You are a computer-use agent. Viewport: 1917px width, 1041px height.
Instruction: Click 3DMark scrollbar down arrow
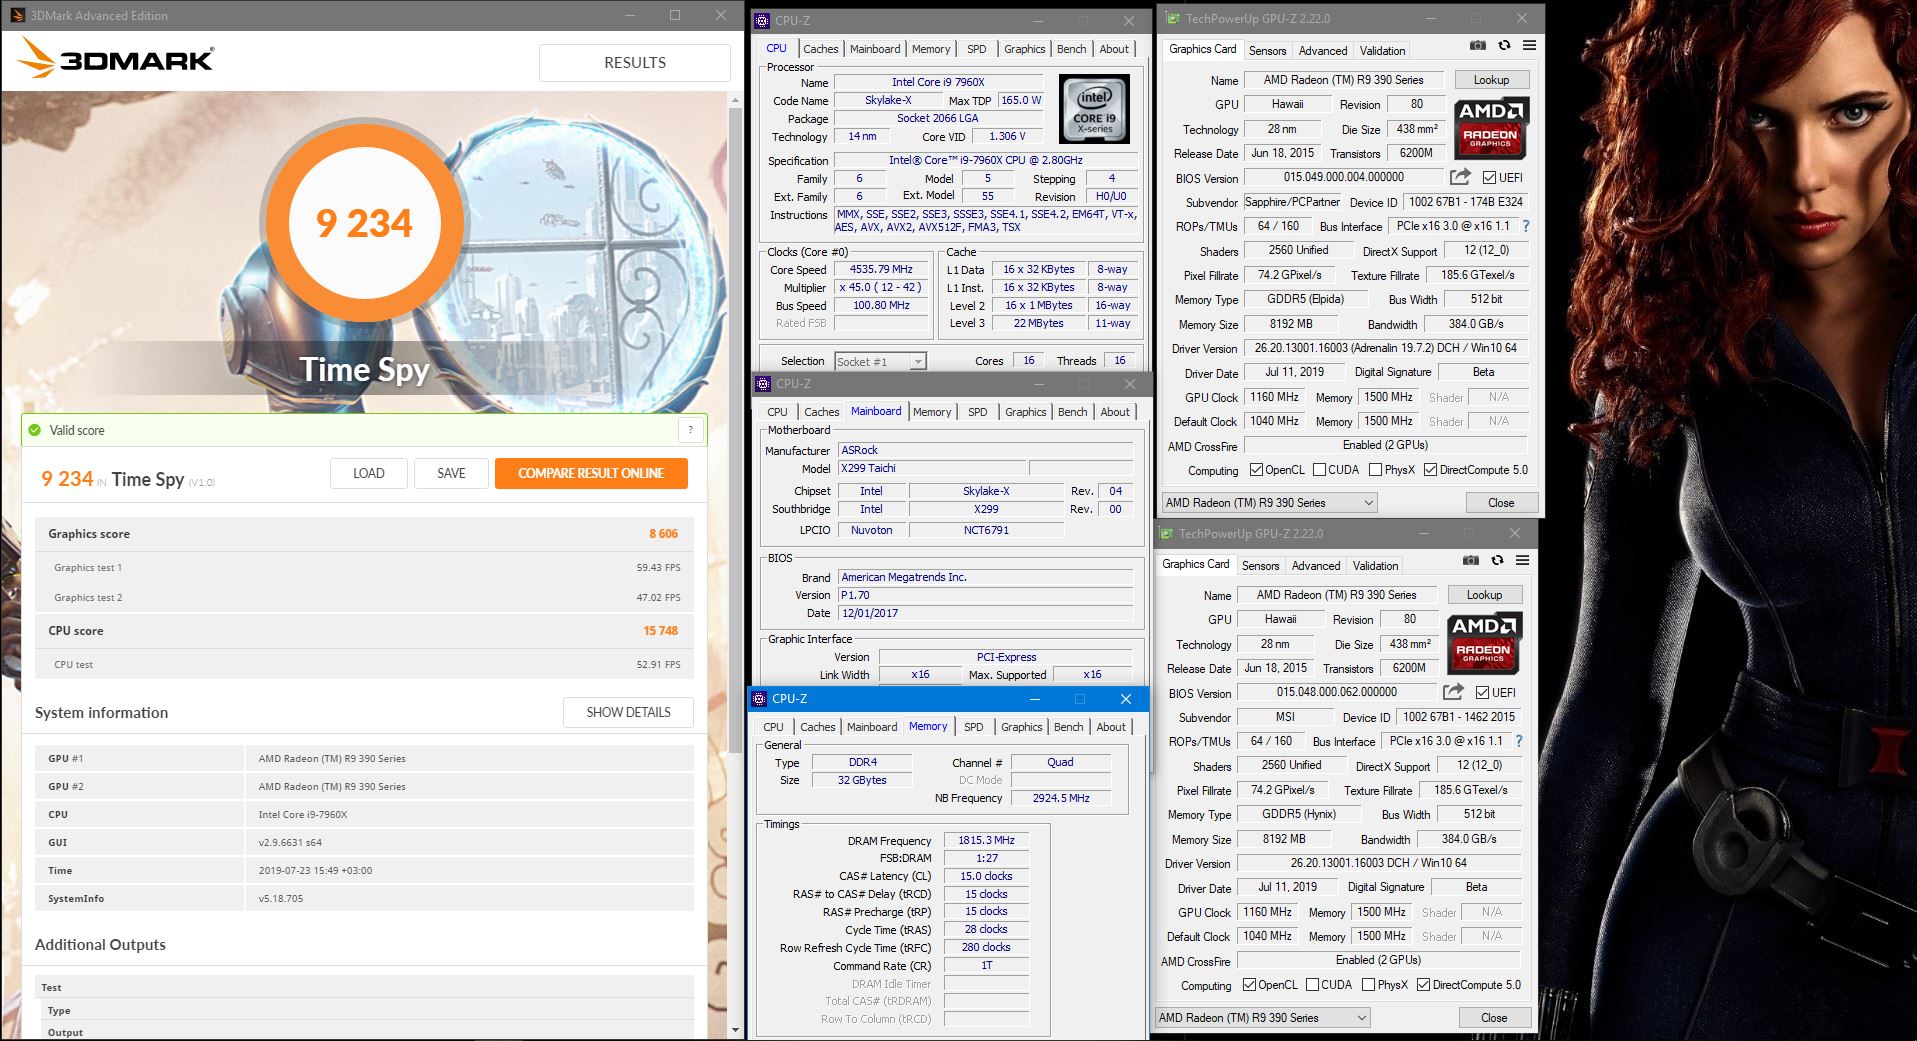pyautogui.click(x=736, y=1029)
